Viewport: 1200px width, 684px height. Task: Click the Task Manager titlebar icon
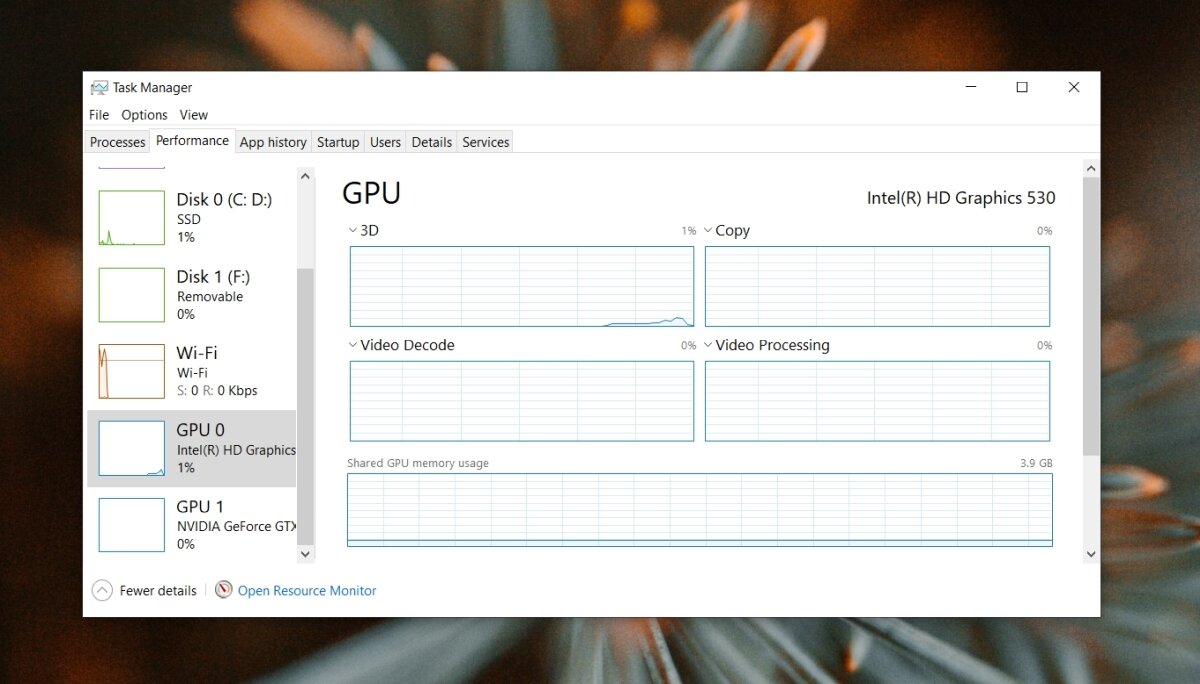tap(99, 87)
